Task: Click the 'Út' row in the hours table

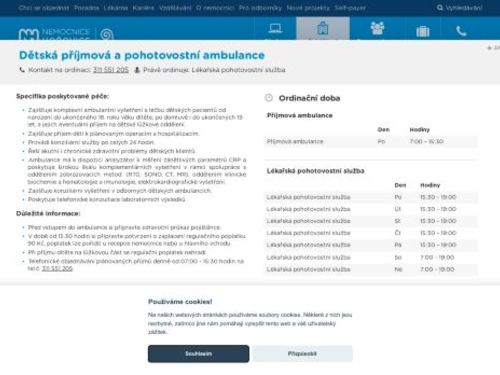Action: (371, 209)
